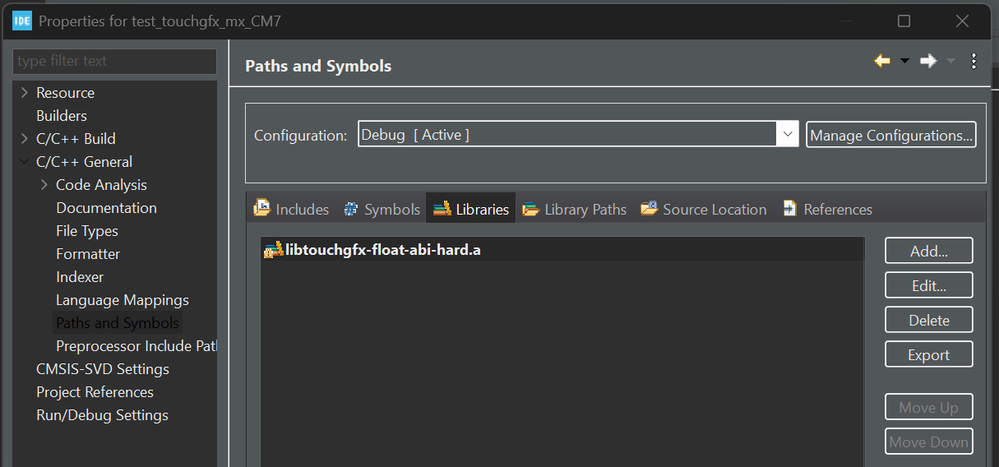Select the libtouchgfx-float-abi-hard.a library entry

(375, 249)
